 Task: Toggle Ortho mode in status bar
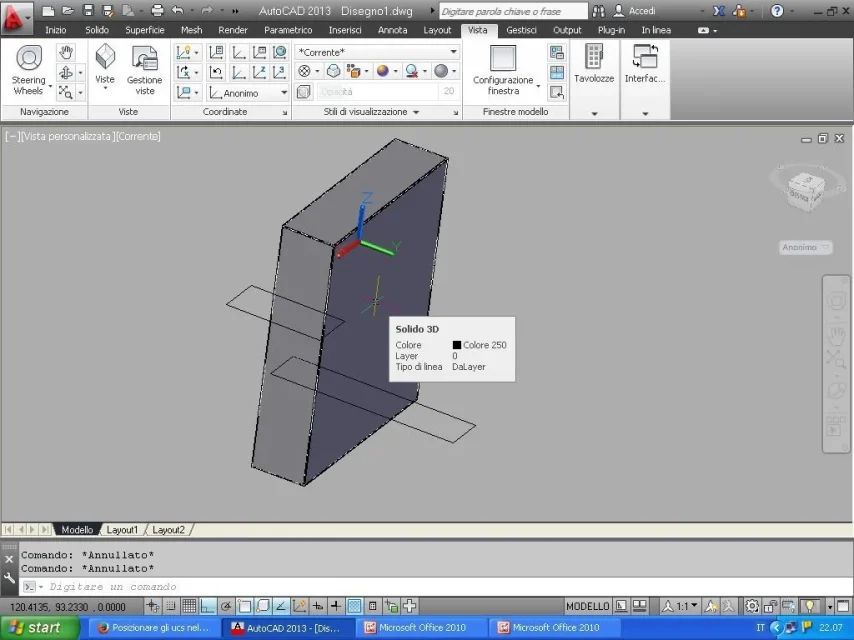[x=208, y=606]
